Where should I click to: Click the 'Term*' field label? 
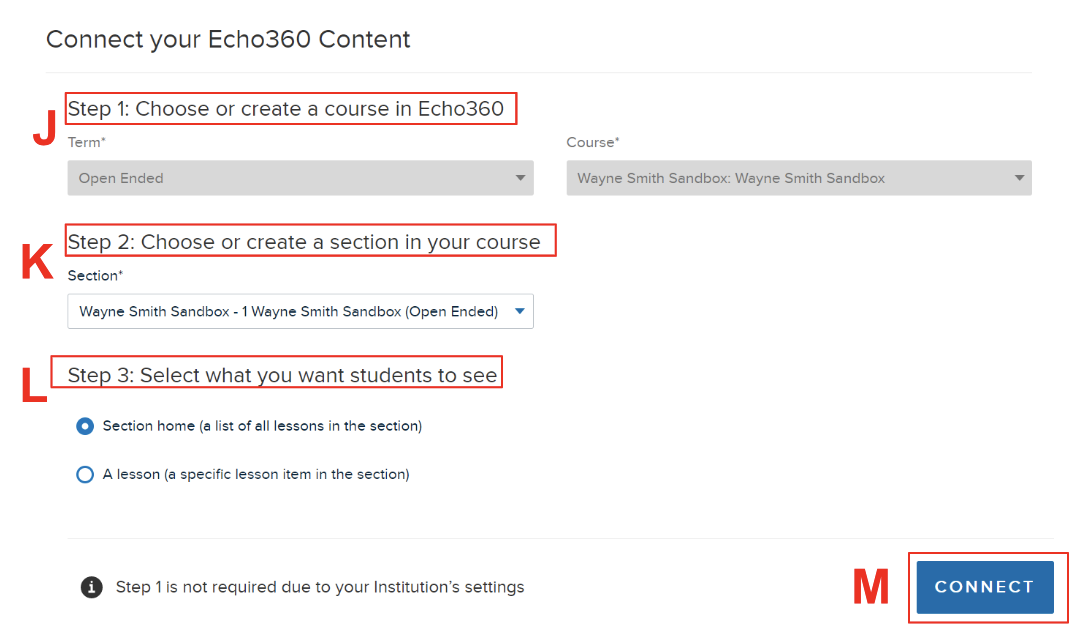pos(87,143)
